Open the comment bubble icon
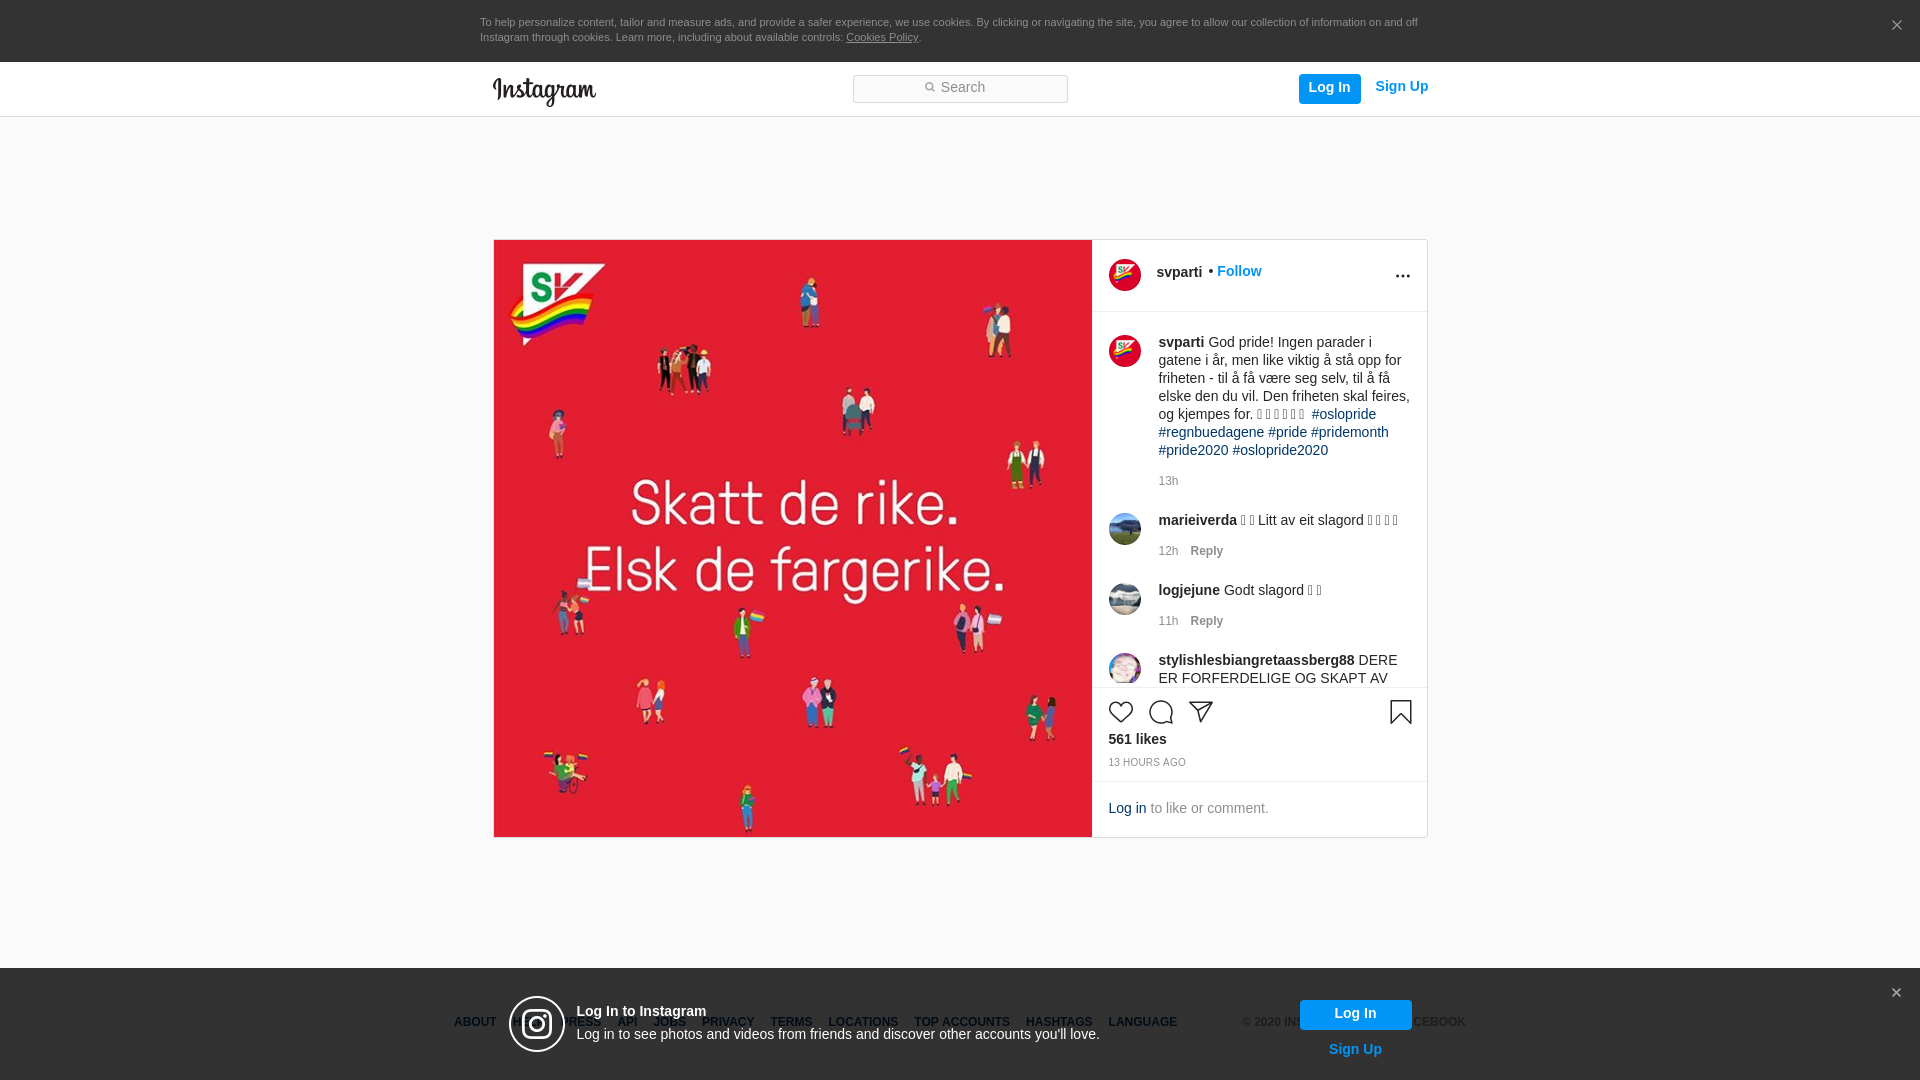1920x1080 pixels. [1160, 712]
